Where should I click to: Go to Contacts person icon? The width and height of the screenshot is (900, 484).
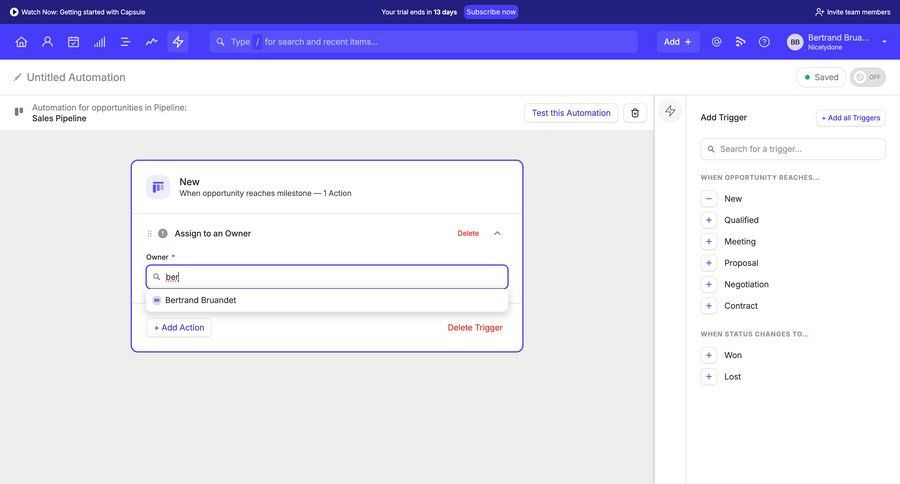[47, 42]
